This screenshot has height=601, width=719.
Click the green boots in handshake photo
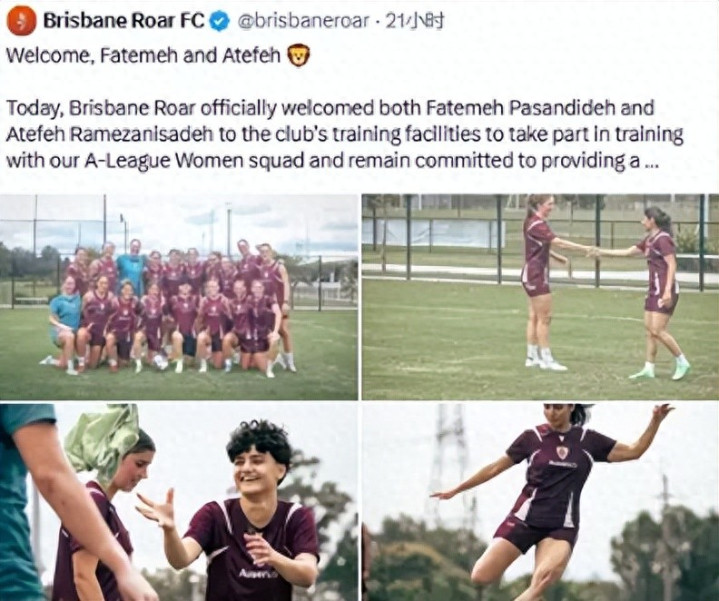pos(662,369)
